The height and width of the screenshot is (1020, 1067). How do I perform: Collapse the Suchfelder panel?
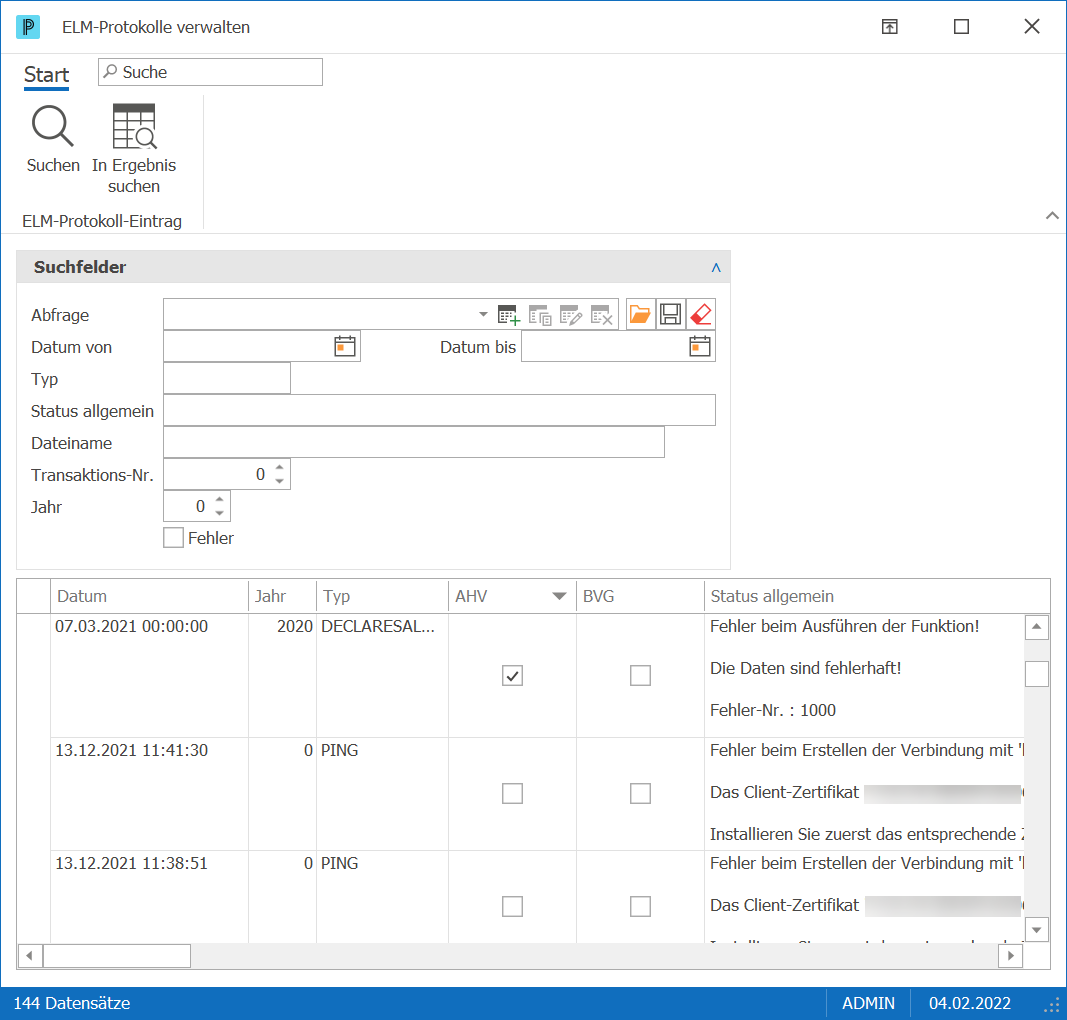[x=716, y=267]
